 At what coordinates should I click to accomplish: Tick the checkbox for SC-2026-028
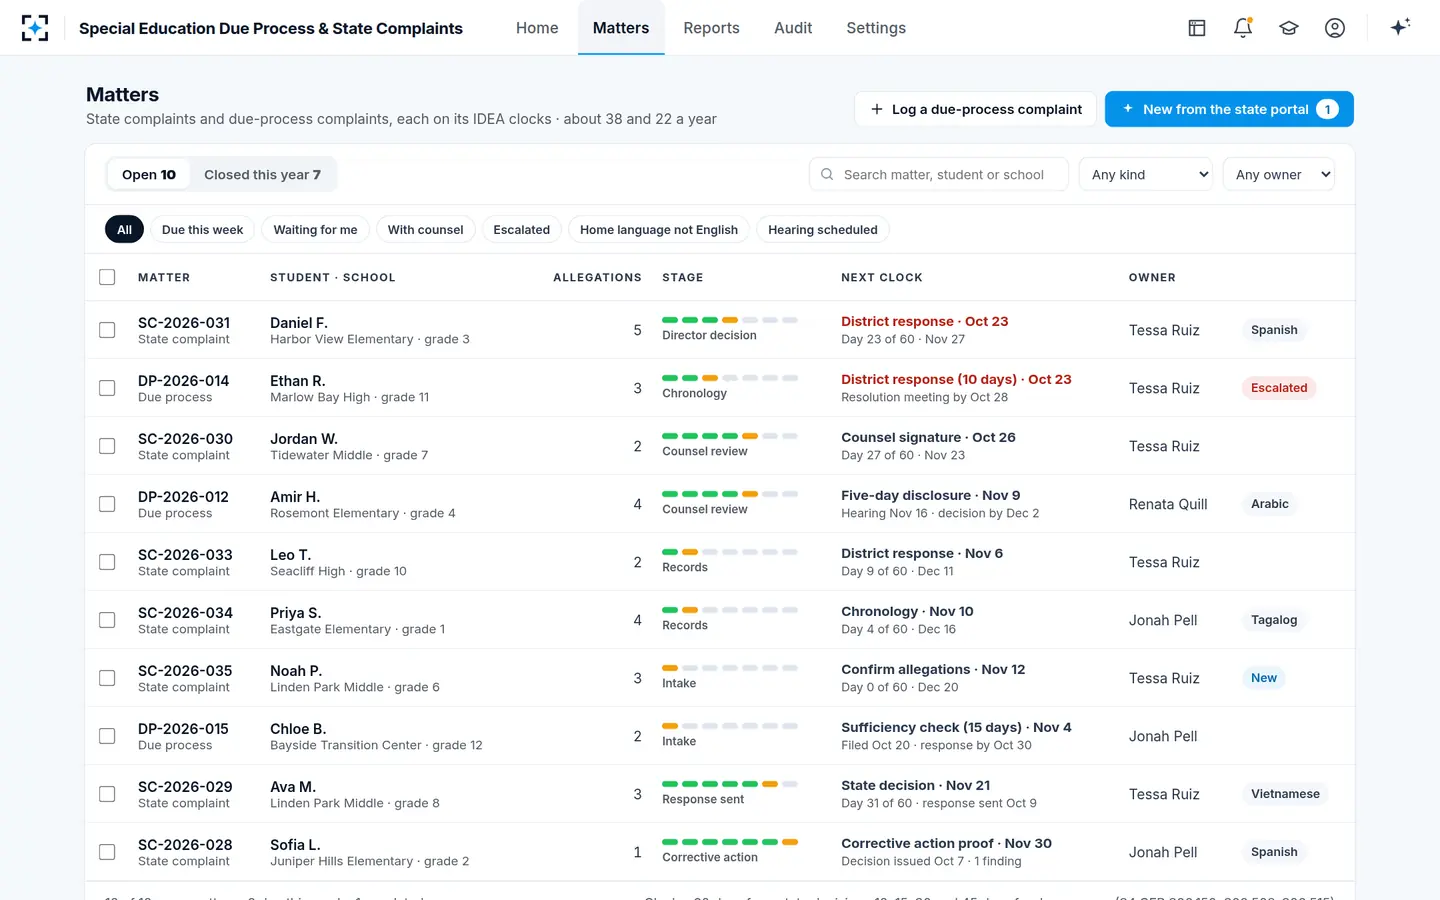[107, 852]
